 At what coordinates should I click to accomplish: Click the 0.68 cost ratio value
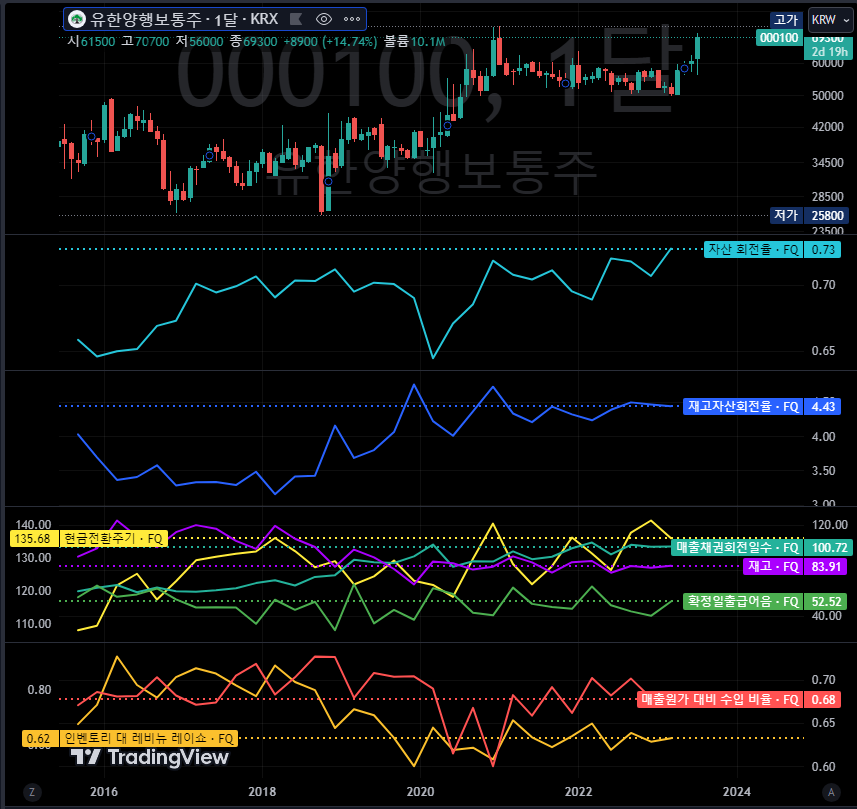pos(823,700)
